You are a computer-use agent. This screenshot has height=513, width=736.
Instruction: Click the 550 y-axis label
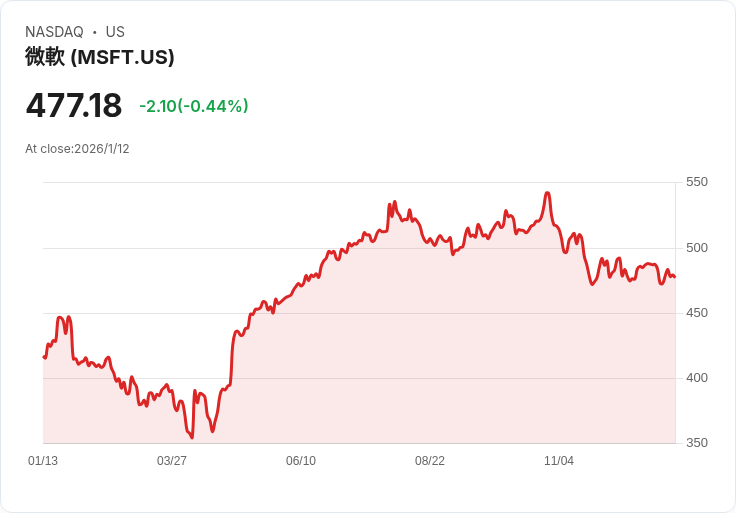[x=697, y=182]
